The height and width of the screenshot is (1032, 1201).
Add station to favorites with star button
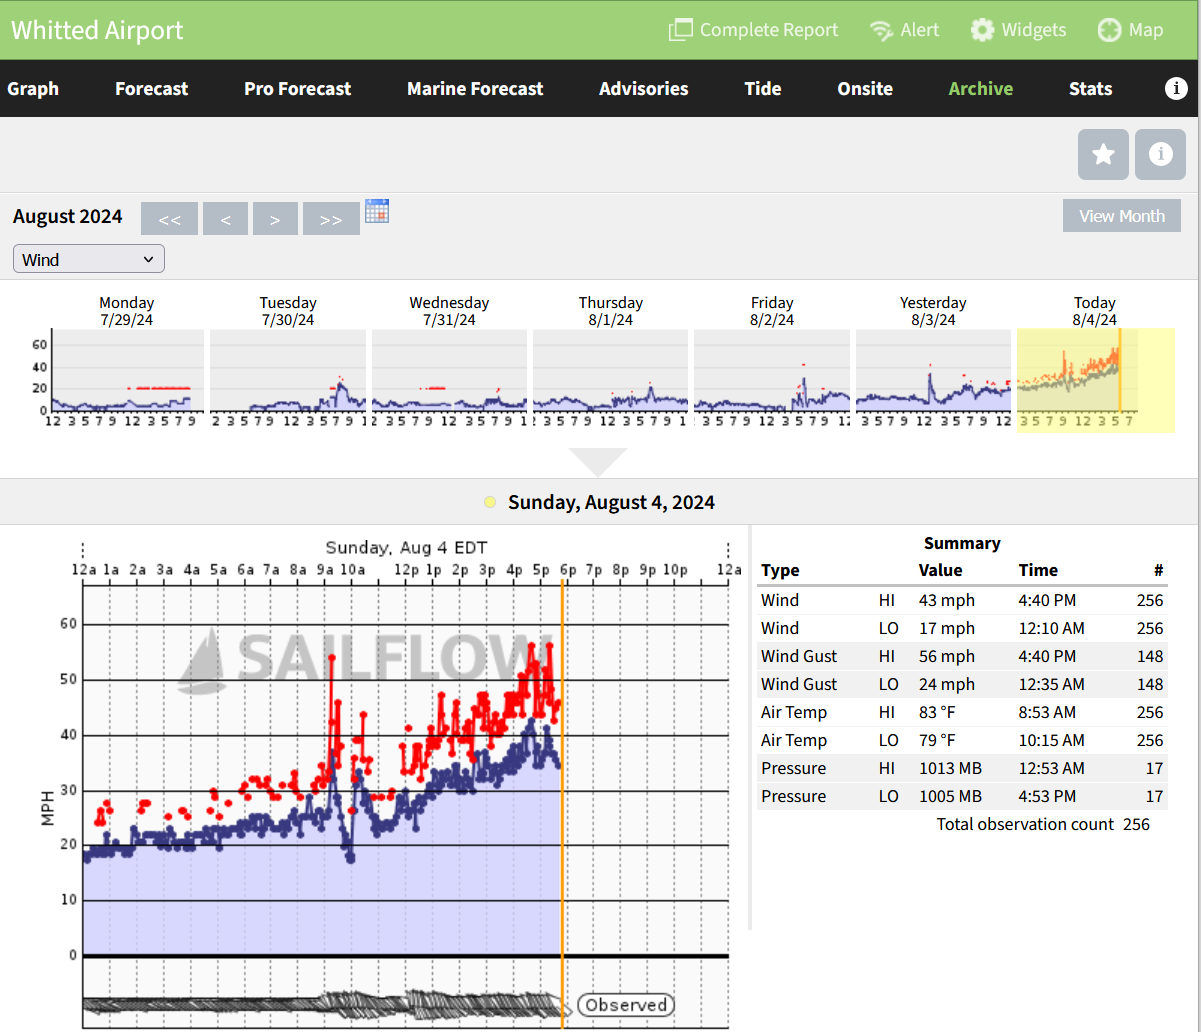coord(1103,155)
